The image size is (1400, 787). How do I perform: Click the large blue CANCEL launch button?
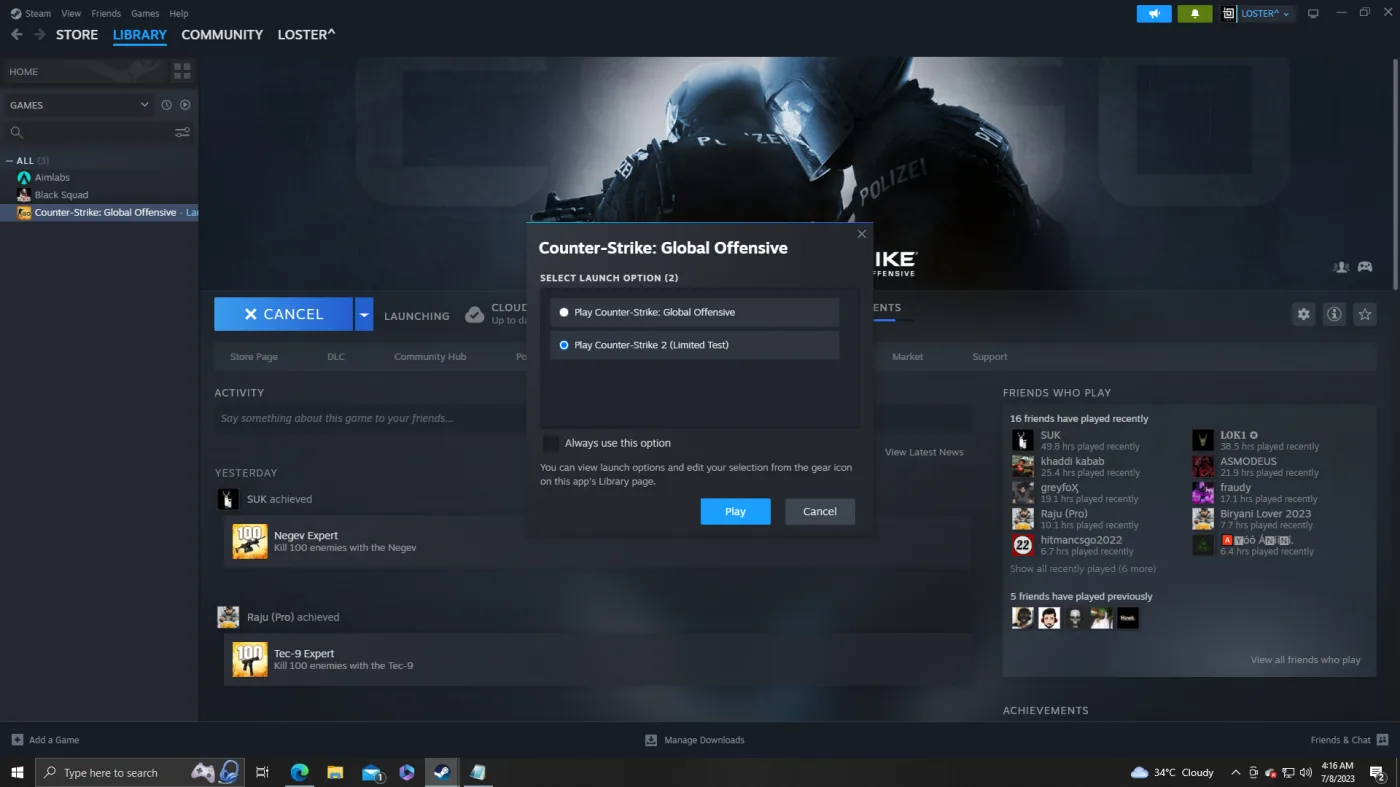(283, 314)
